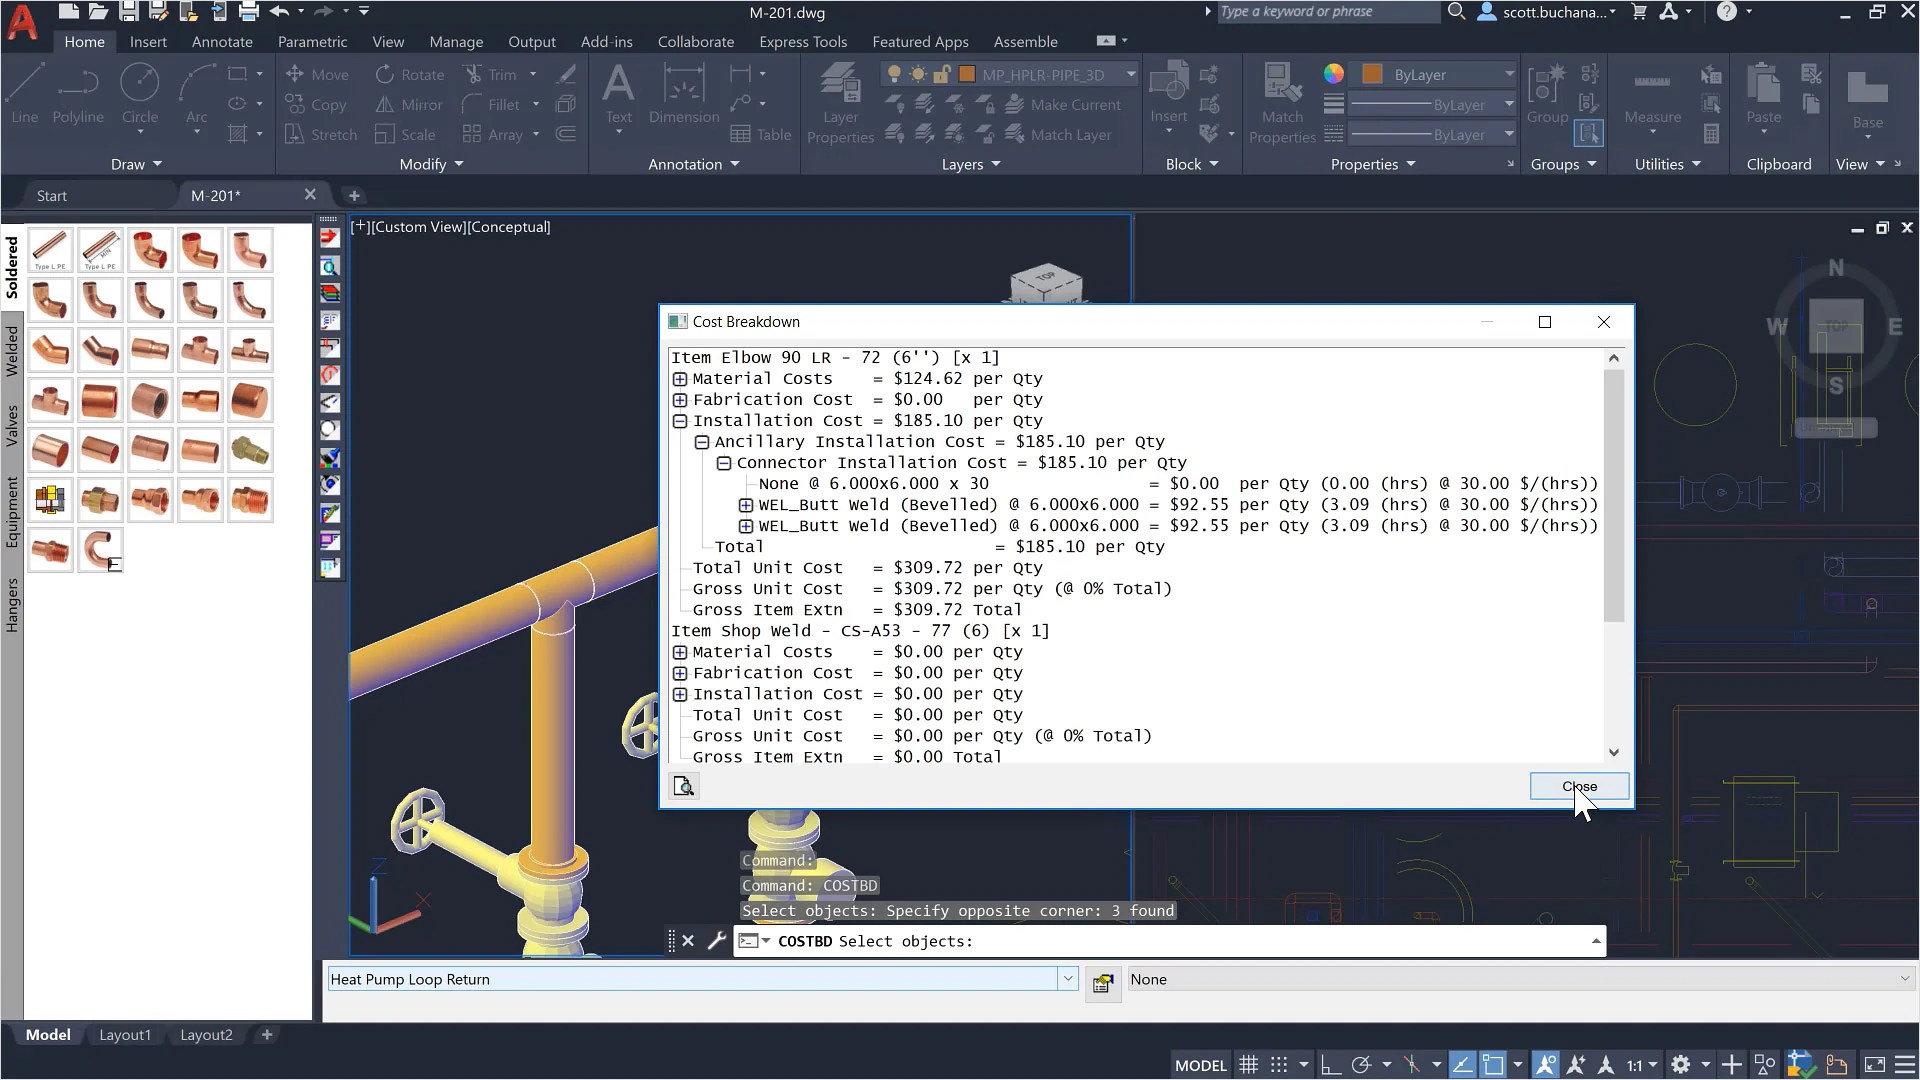Click the print preview icon in Cost Breakdown dialog
Screen dimensions: 1920x1080
pos(684,786)
